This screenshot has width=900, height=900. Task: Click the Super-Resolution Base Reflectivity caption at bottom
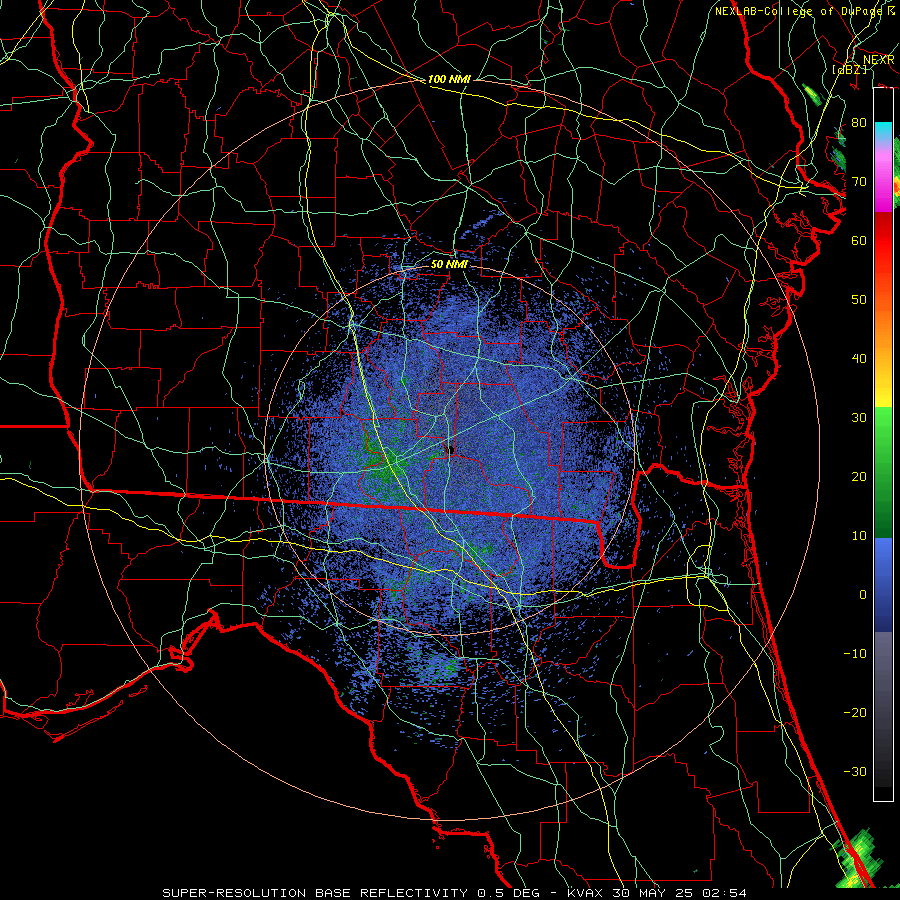[455, 893]
